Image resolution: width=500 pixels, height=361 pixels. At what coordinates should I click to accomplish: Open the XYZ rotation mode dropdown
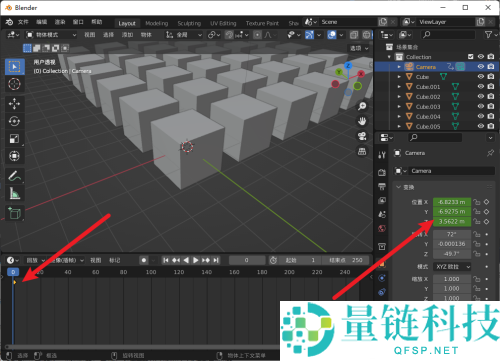tap(453, 267)
